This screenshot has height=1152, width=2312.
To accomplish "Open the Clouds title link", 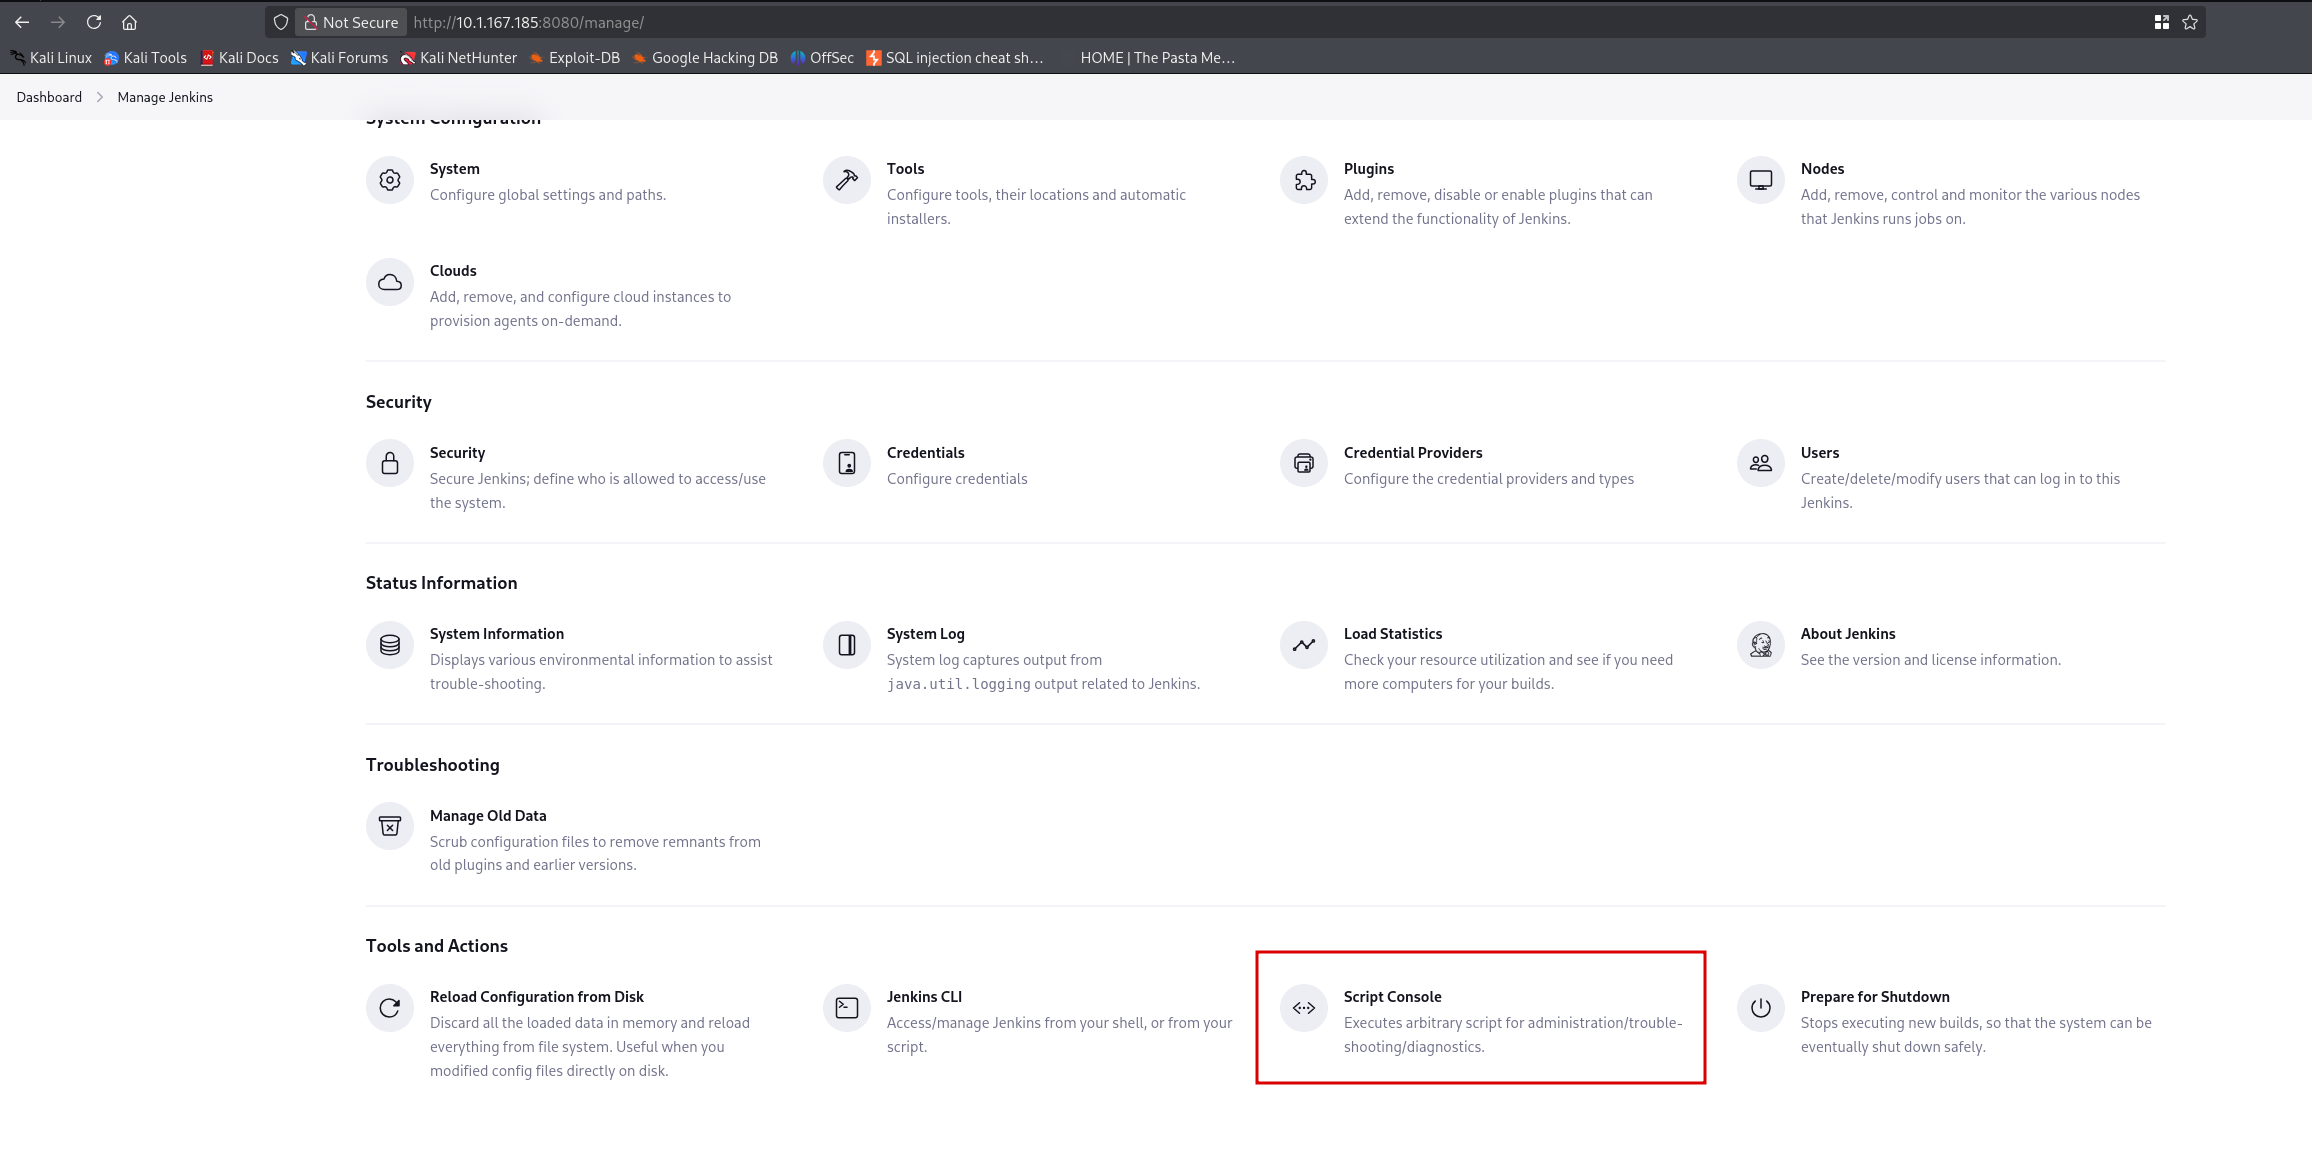I will click(452, 271).
